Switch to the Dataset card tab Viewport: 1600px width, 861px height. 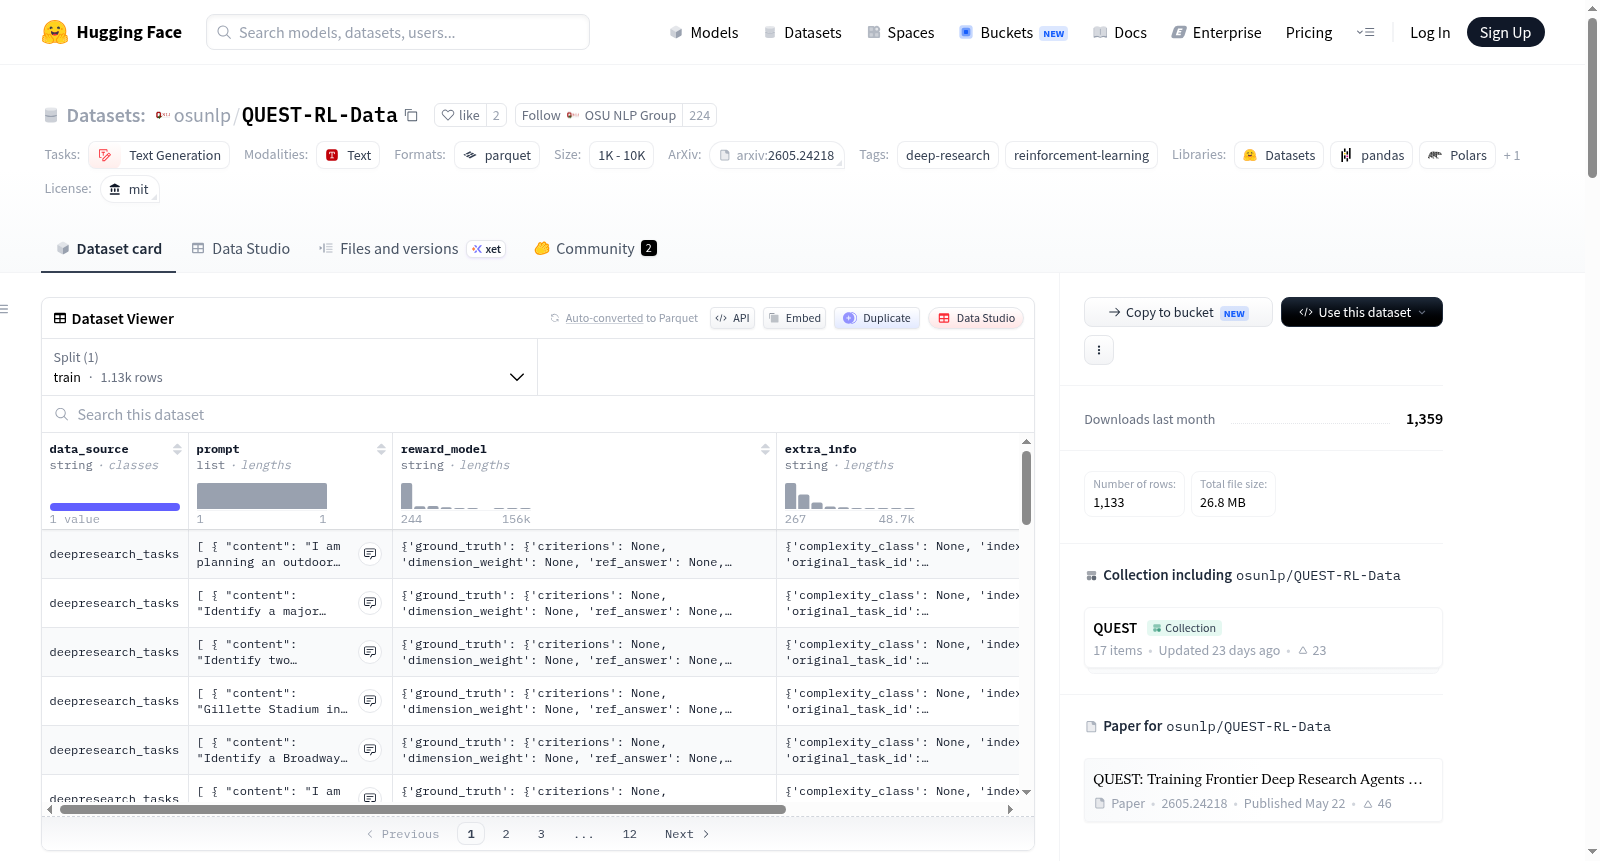pyautogui.click(x=109, y=249)
